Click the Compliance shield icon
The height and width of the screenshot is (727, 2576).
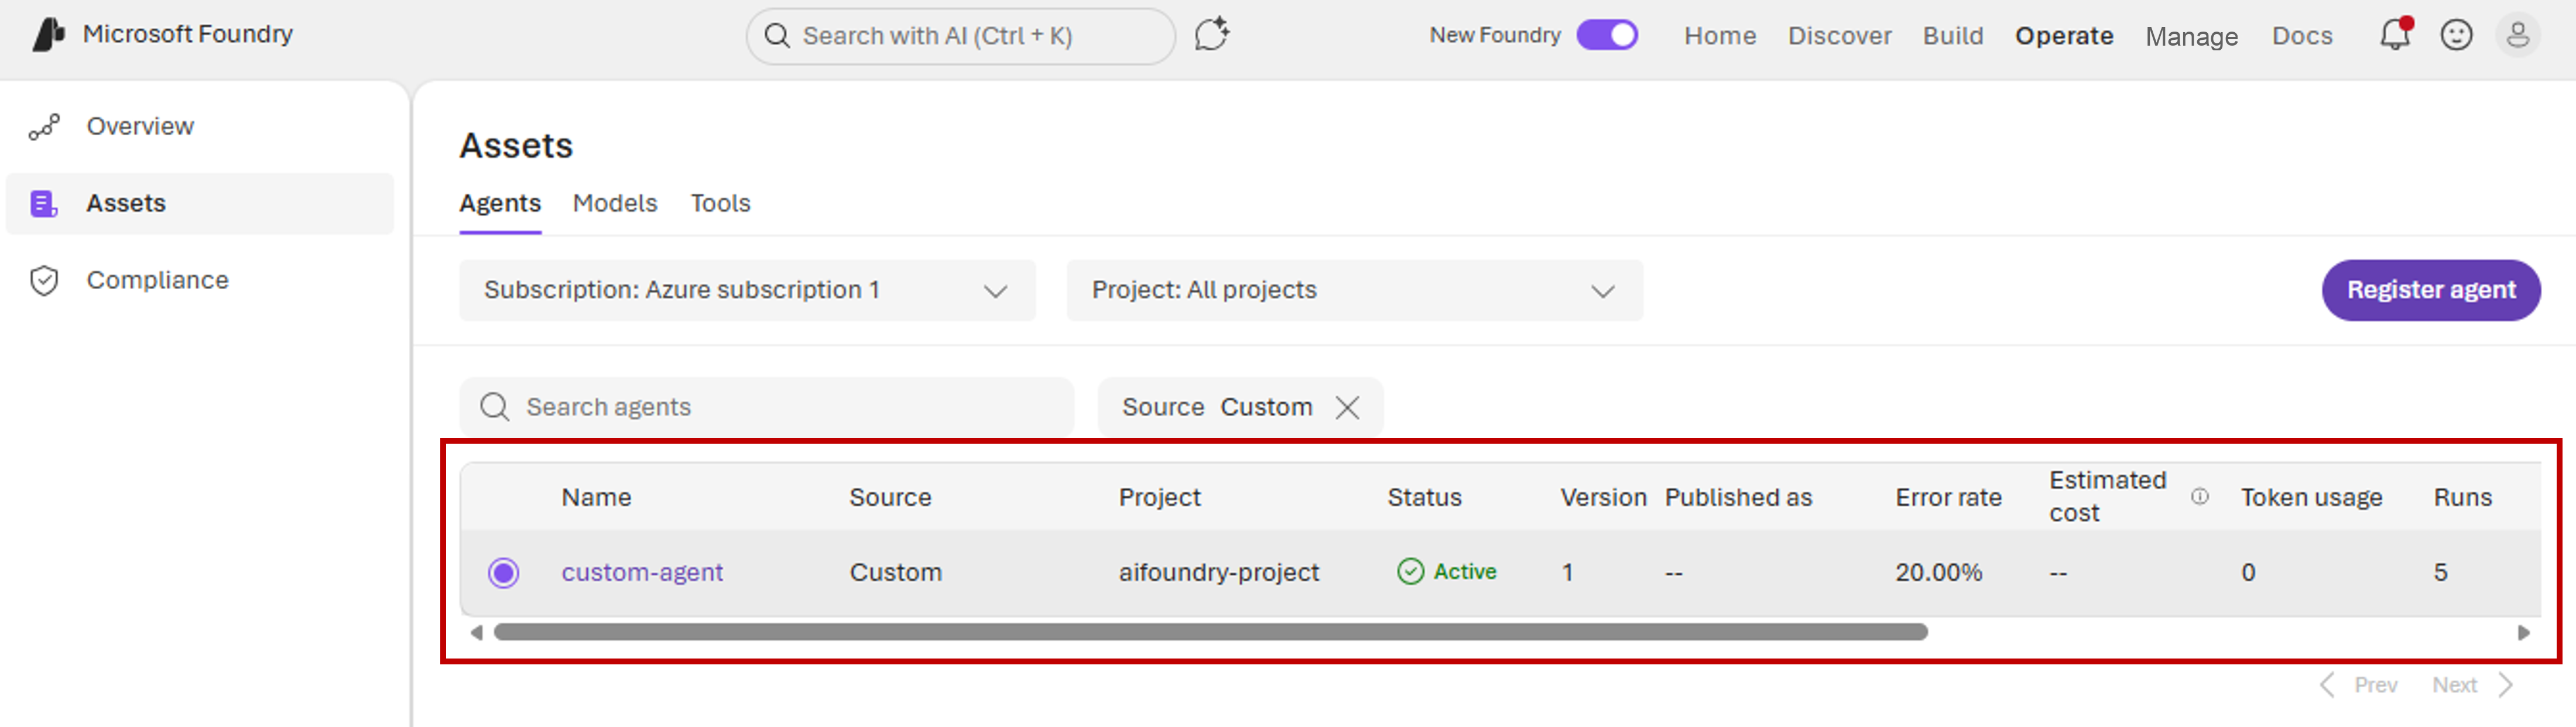pyautogui.click(x=44, y=281)
